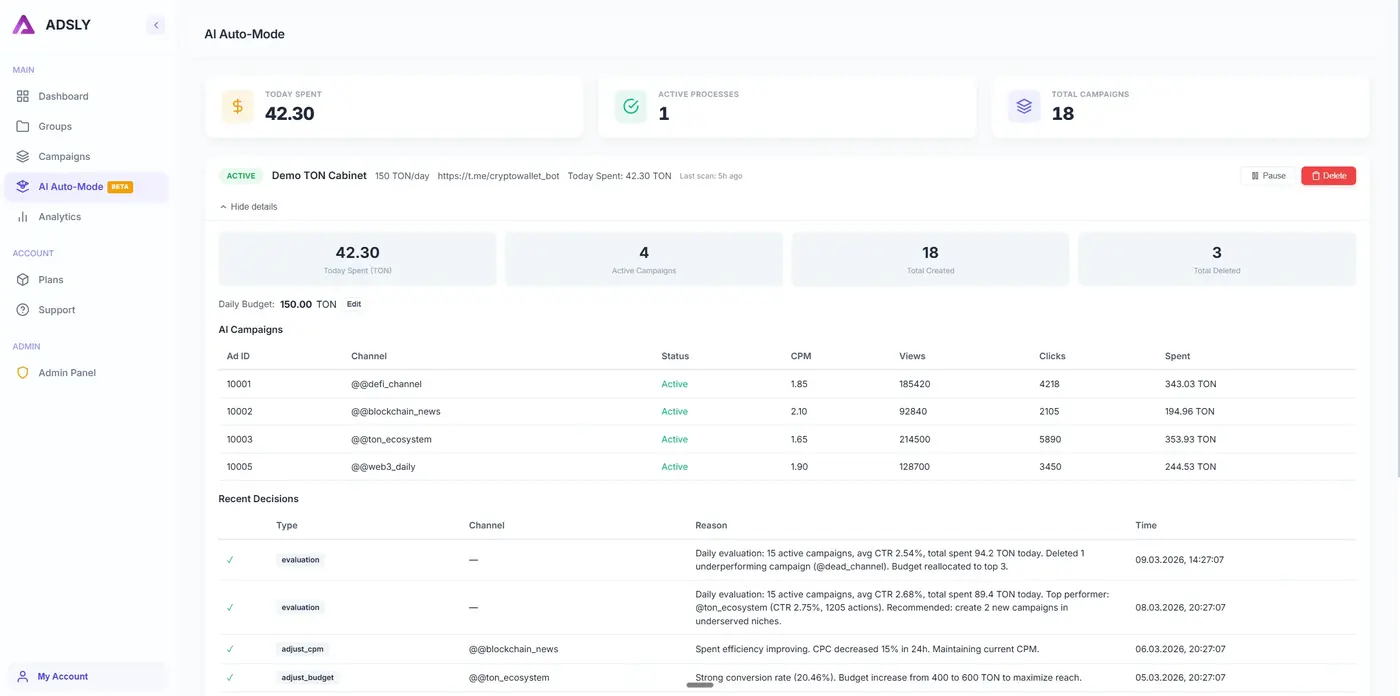Click the Support help icon
The height and width of the screenshot is (696, 1400).
pos(21,309)
